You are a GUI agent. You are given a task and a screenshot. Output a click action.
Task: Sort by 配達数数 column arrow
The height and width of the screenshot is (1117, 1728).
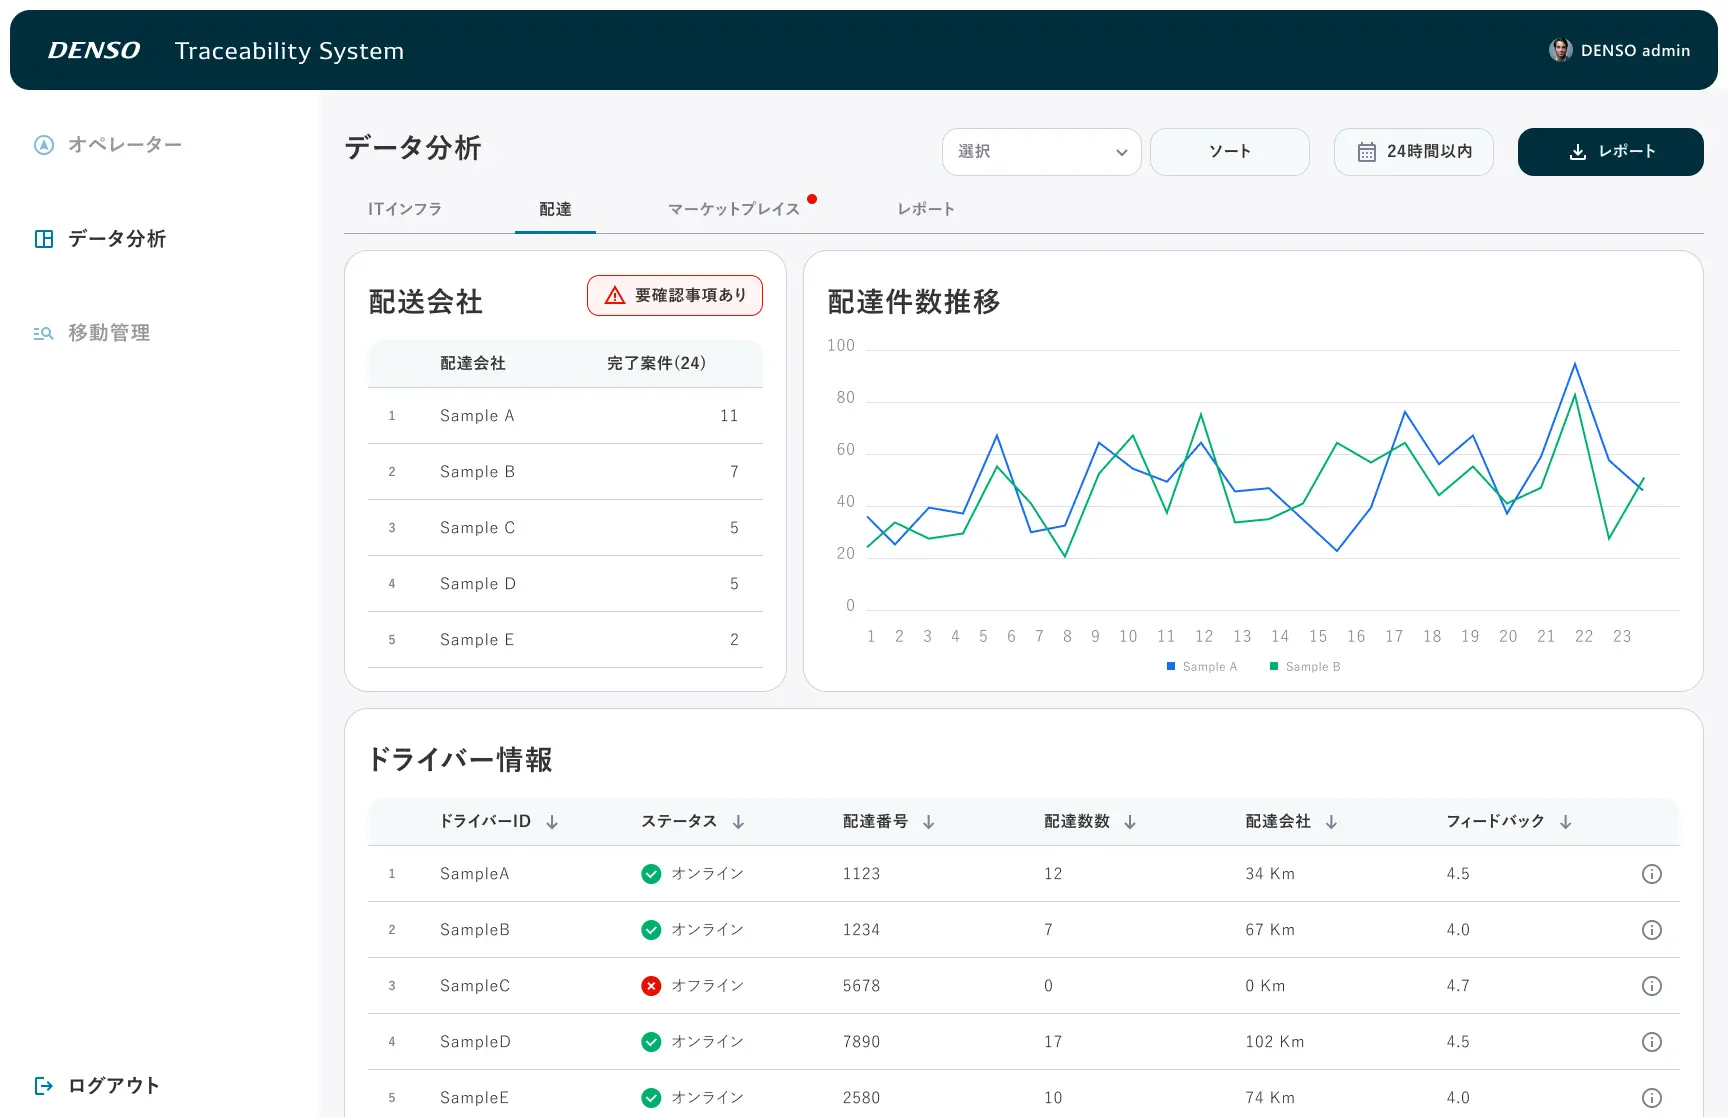pyautogui.click(x=1130, y=822)
